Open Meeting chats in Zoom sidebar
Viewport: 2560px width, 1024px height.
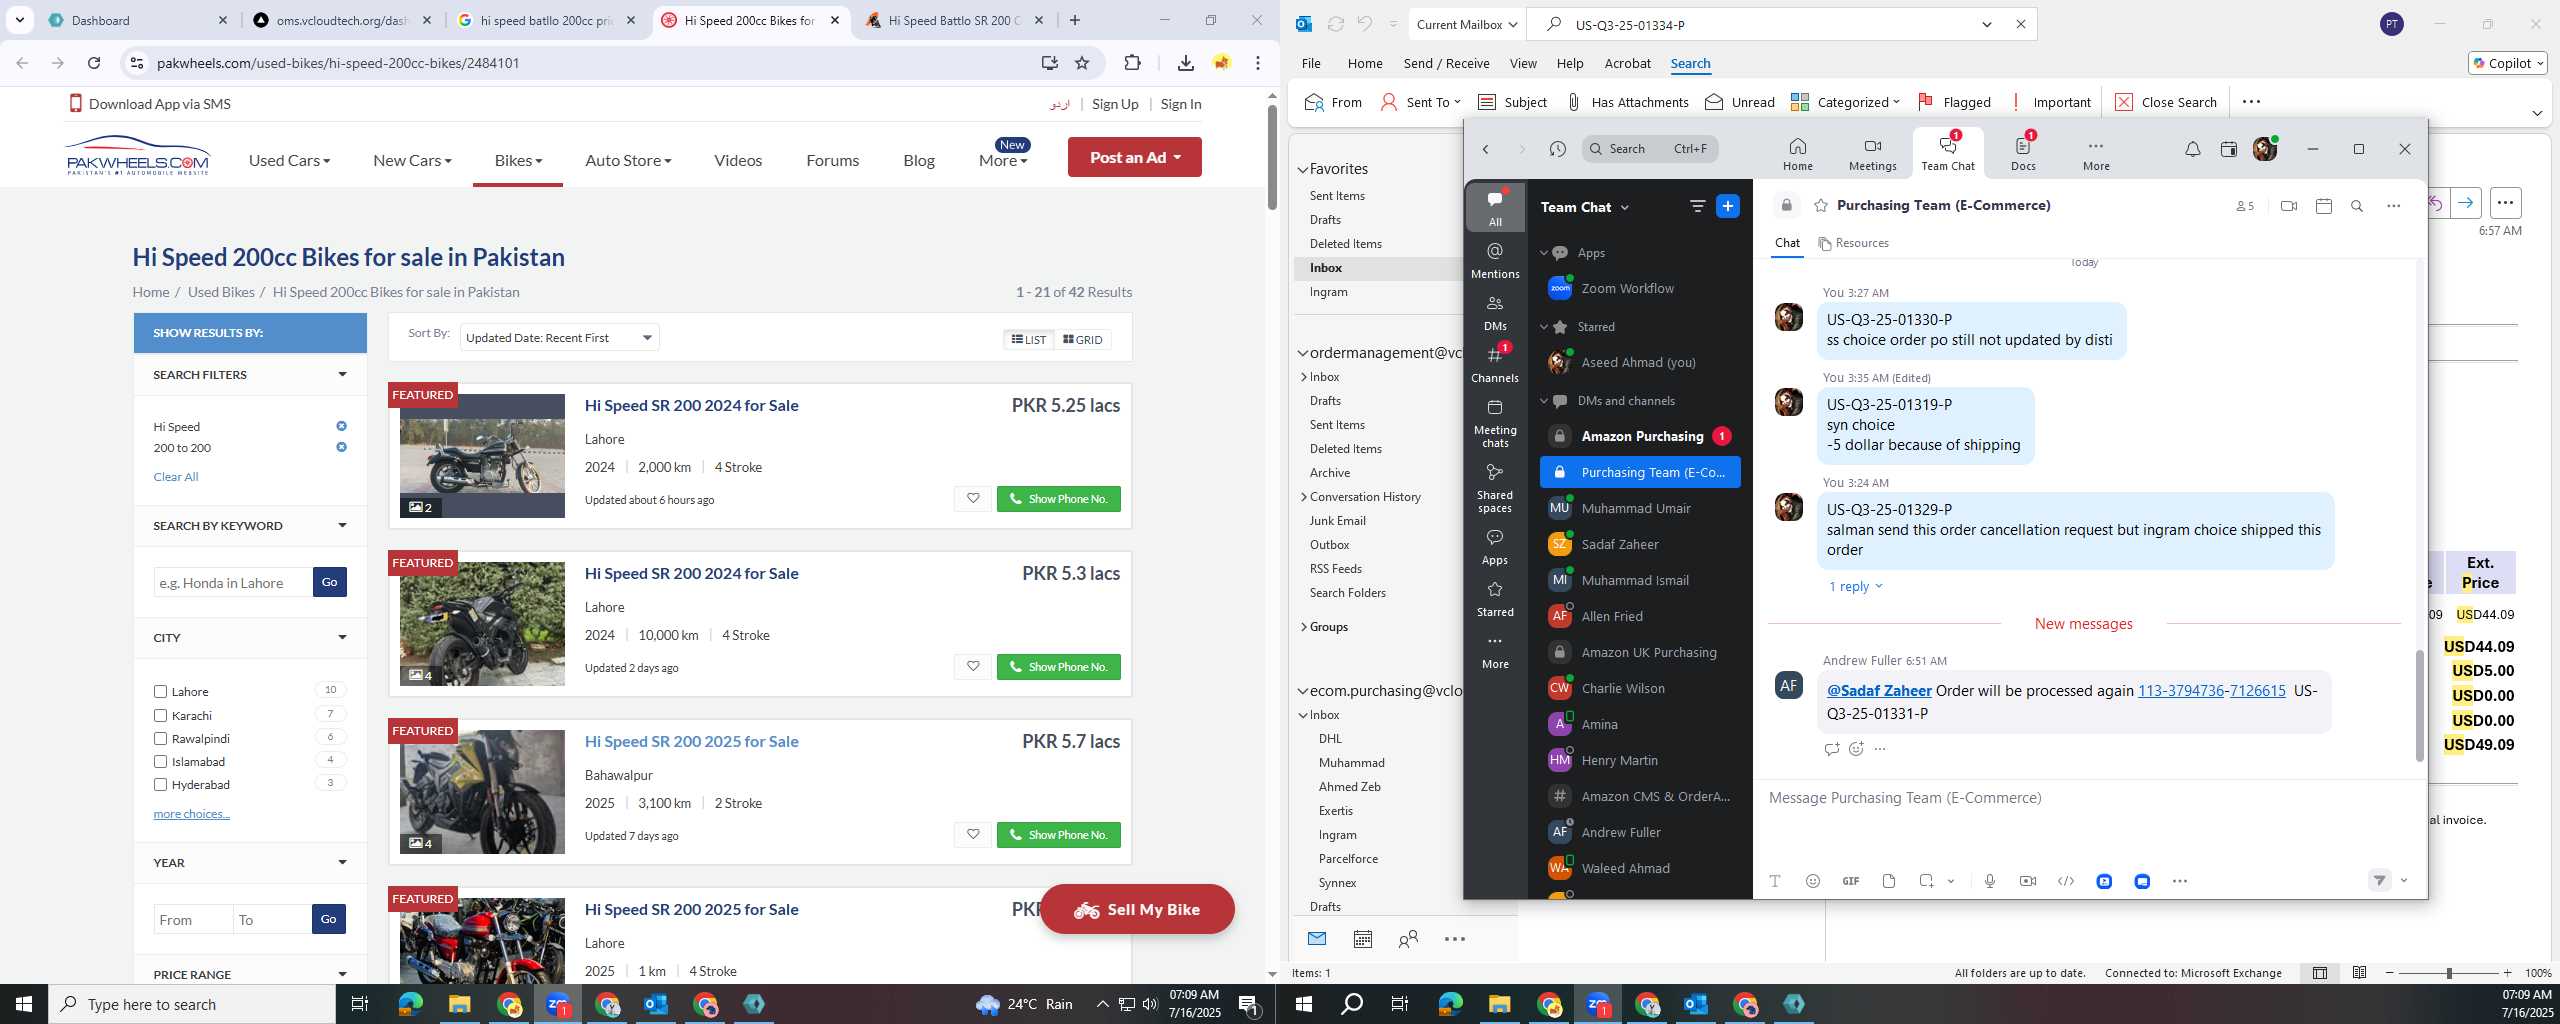(1495, 422)
